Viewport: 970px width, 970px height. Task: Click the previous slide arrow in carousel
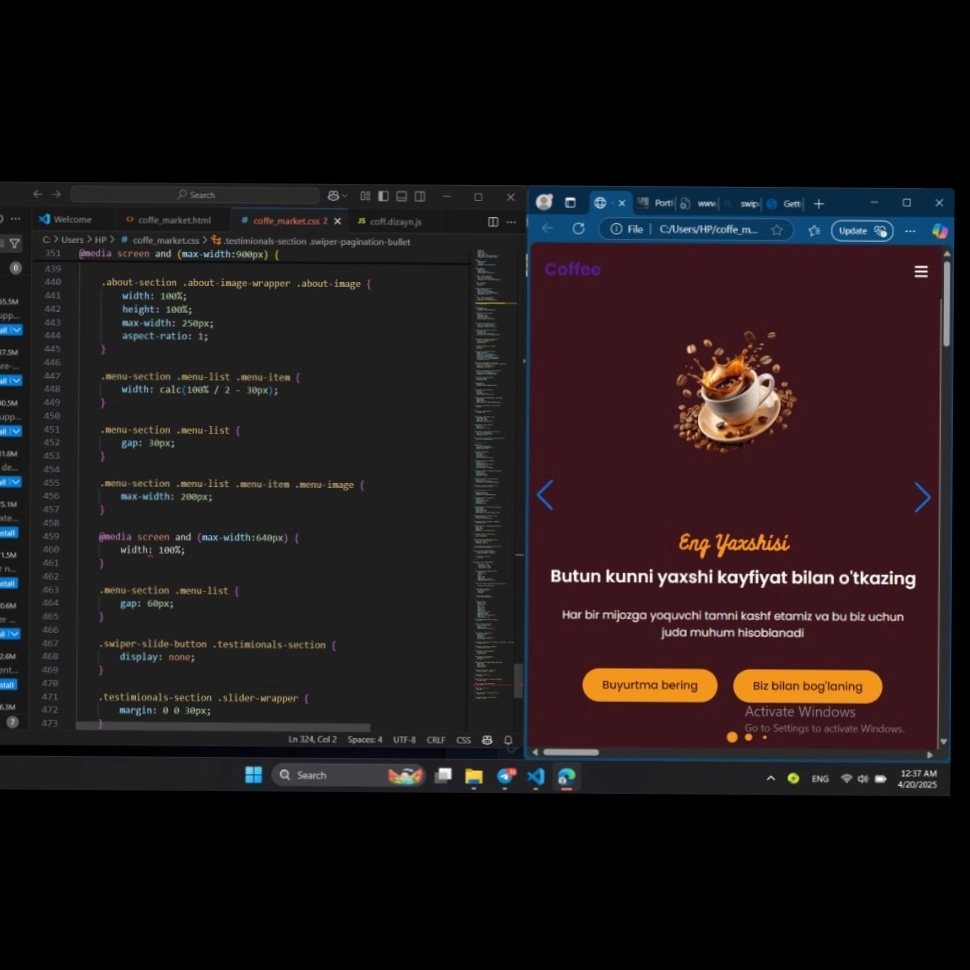click(545, 495)
